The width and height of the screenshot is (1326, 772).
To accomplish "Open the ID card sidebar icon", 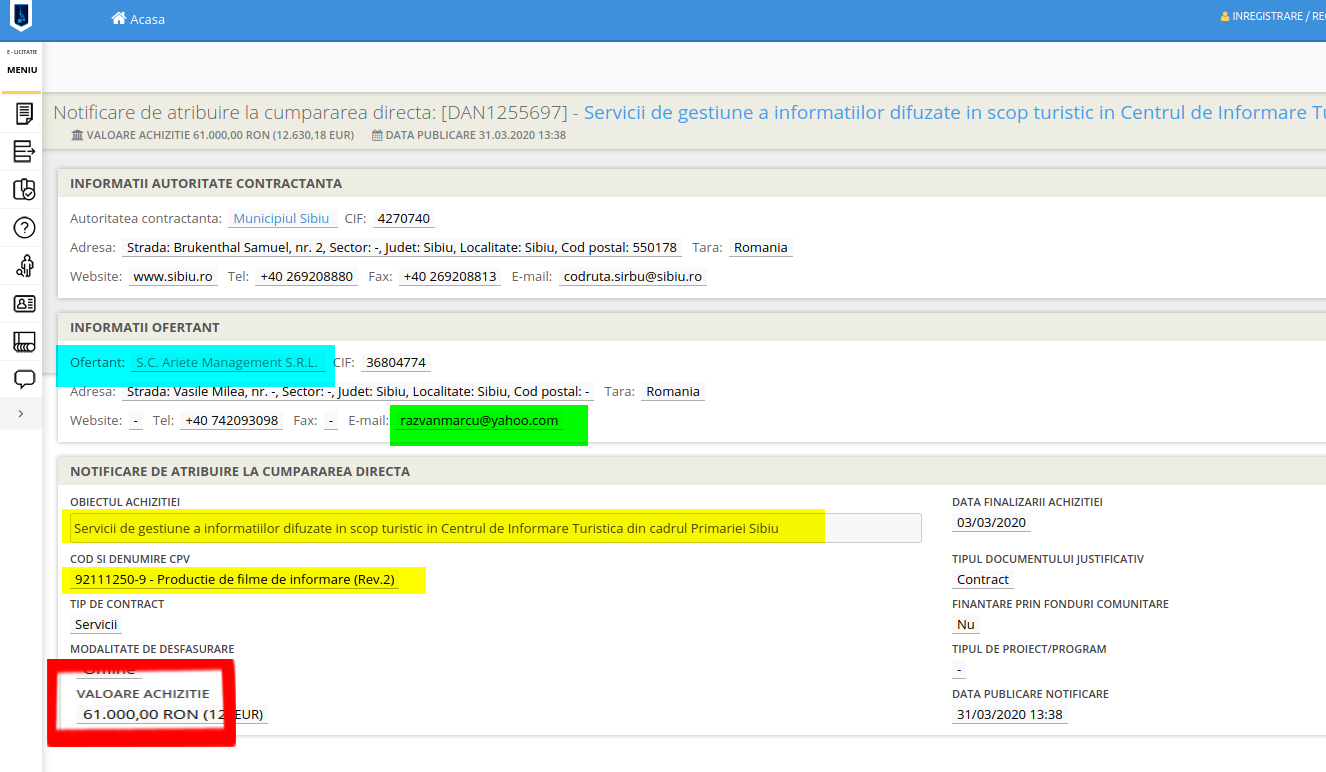I will point(24,303).
